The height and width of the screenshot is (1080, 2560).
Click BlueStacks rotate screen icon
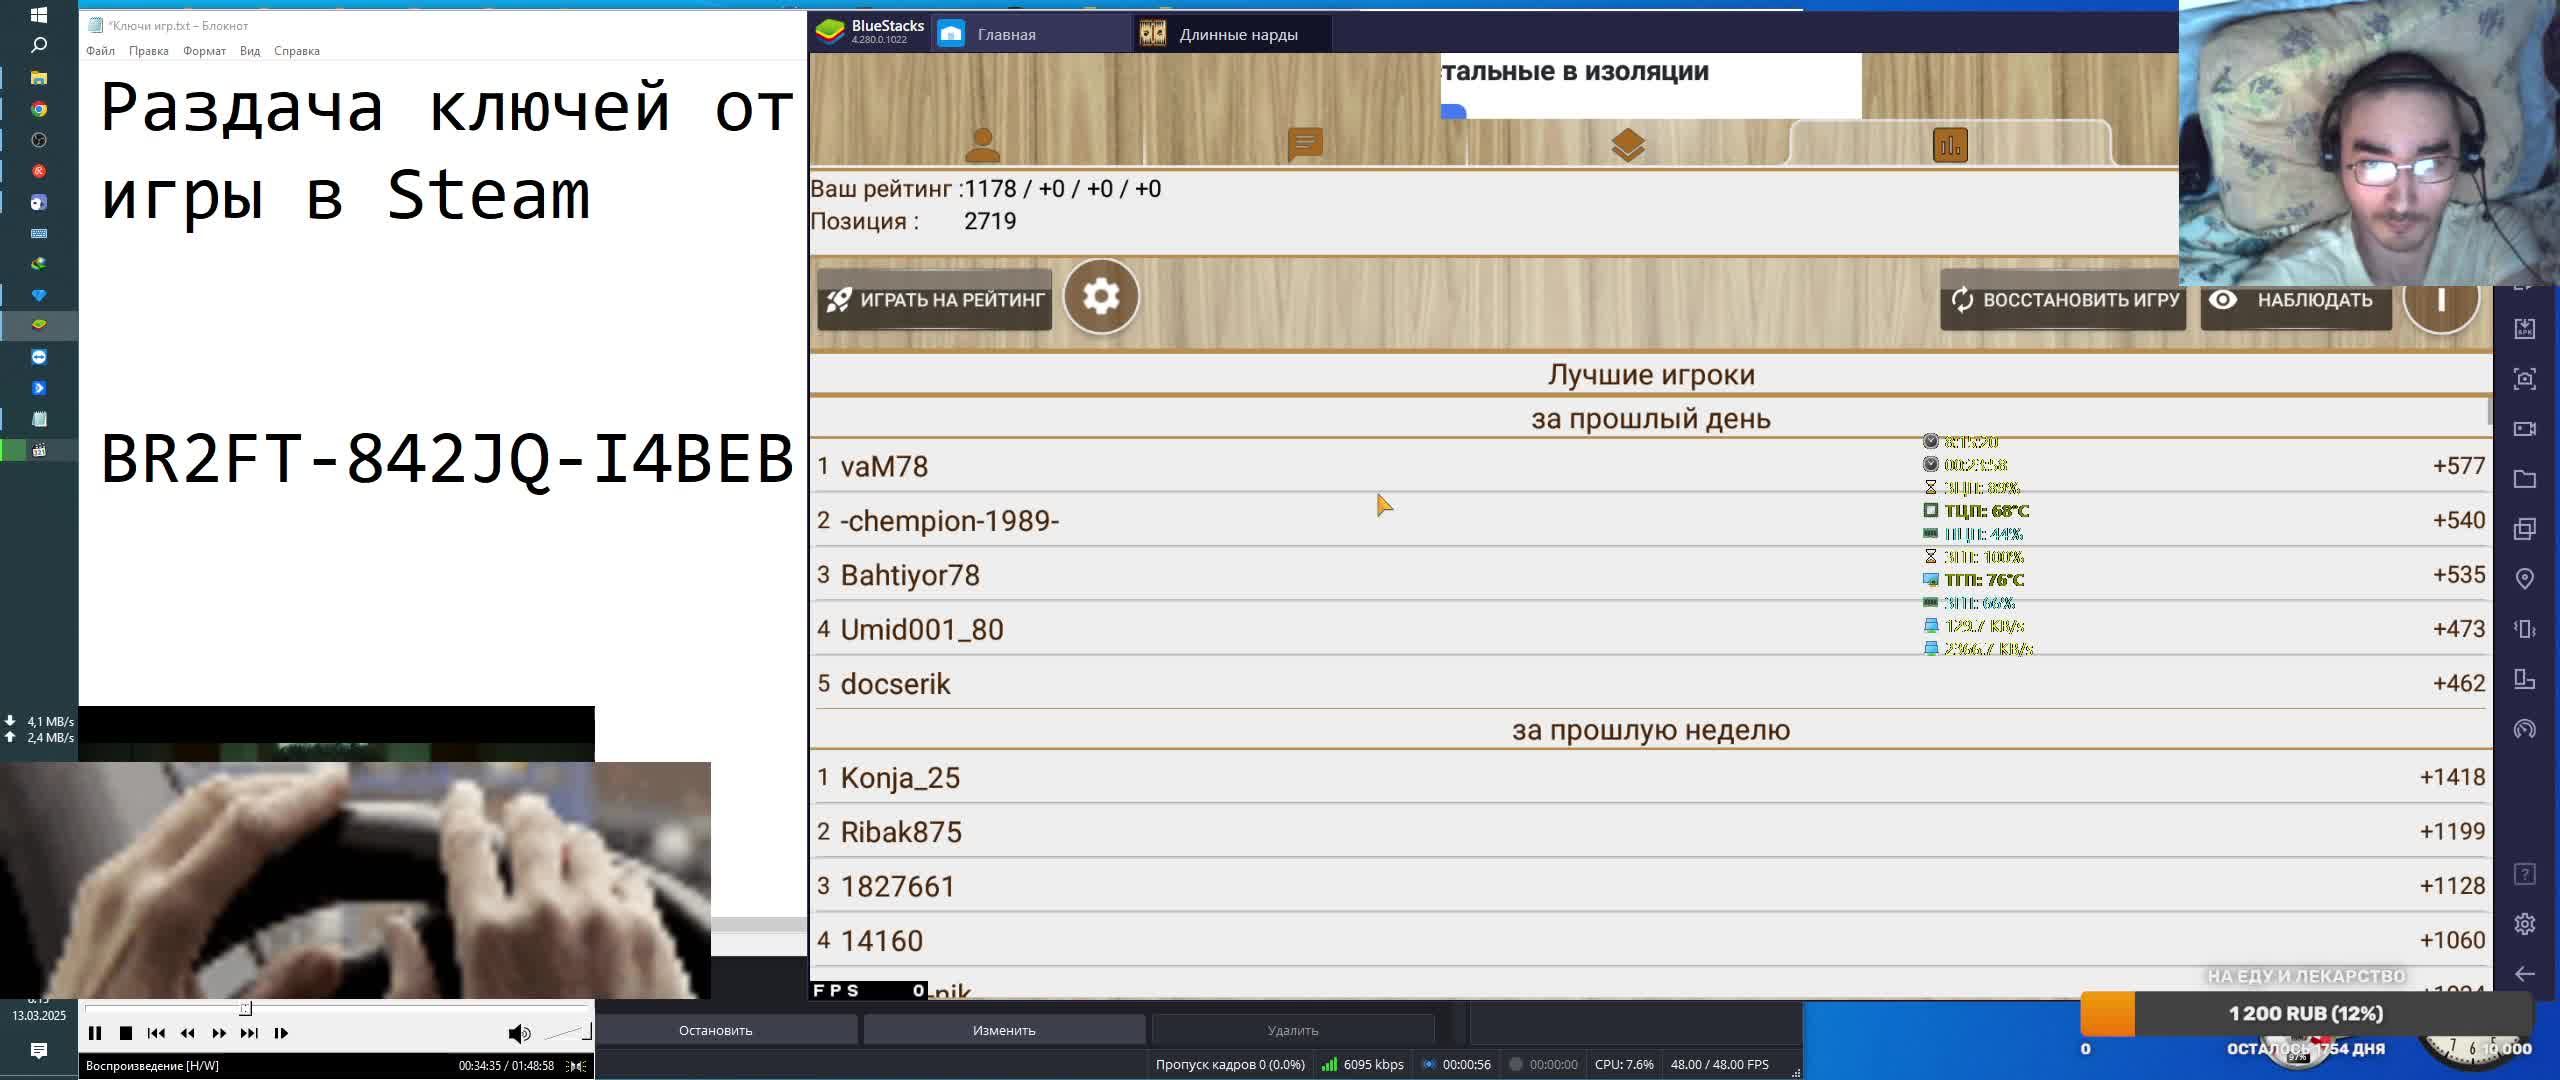click(2525, 679)
